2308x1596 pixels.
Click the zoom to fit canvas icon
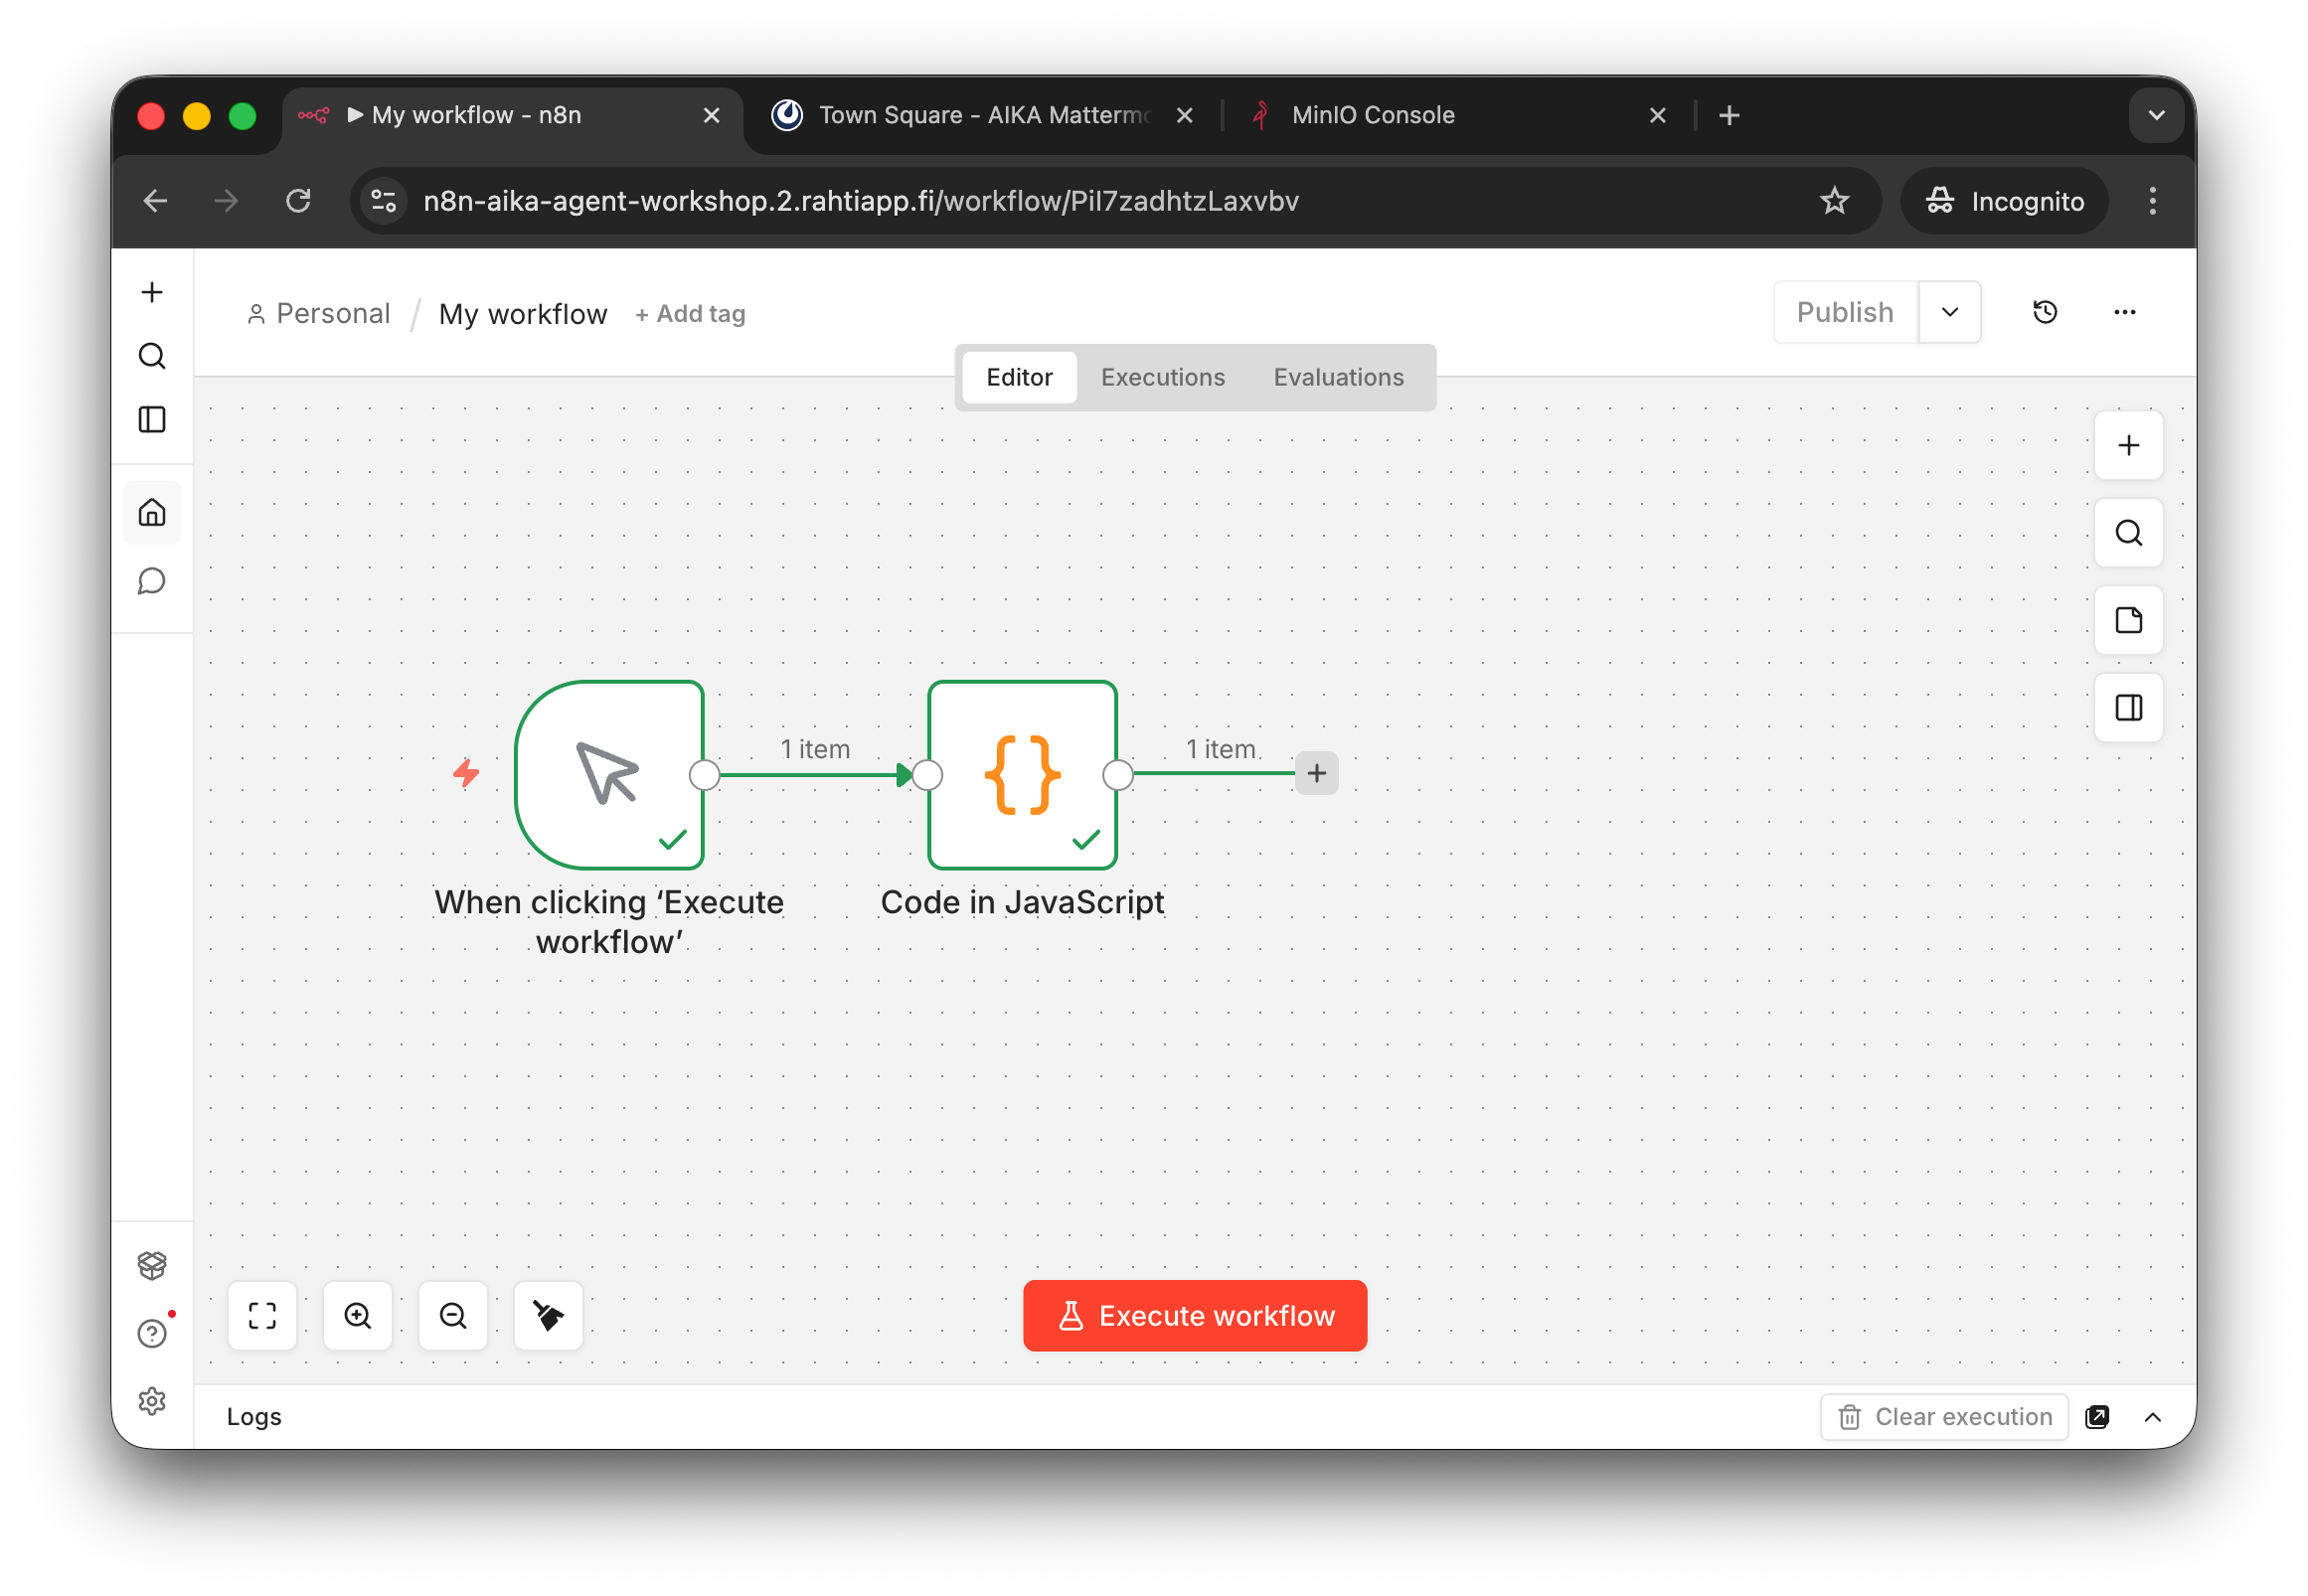[262, 1315]
